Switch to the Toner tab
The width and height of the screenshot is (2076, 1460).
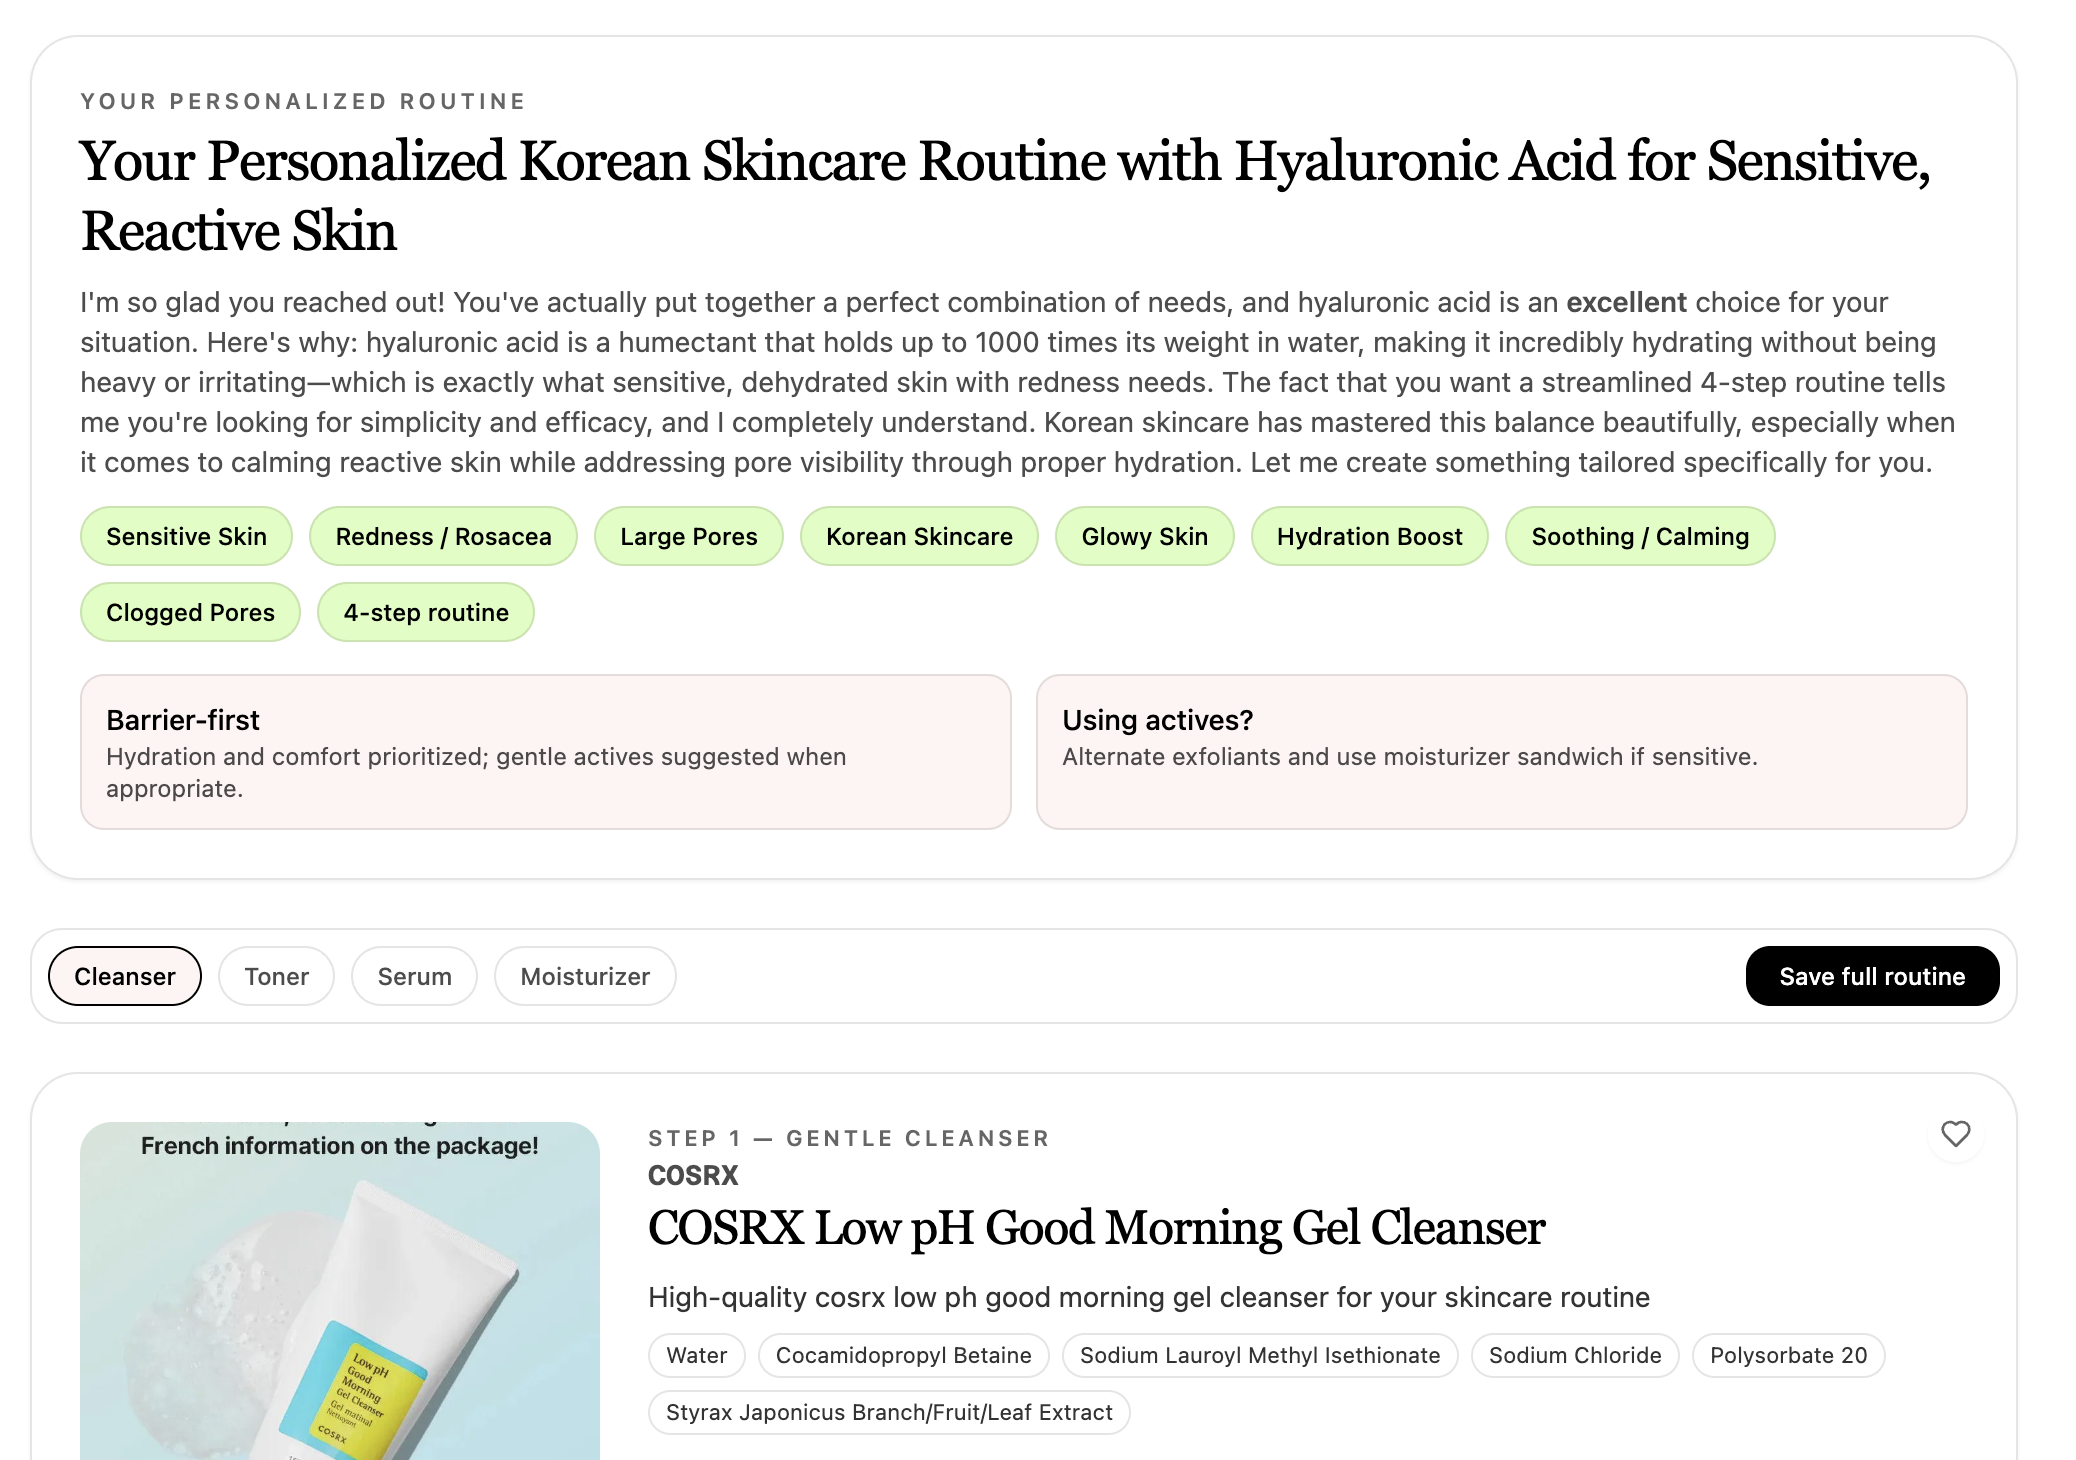pos(276,976)
